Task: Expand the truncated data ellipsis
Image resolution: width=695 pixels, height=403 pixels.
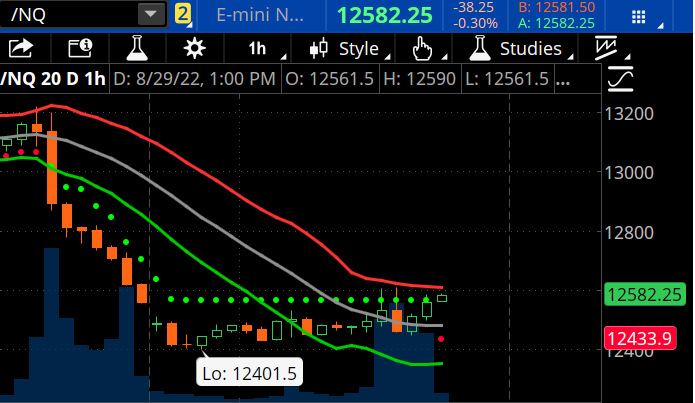Action: pyautogui.click(x=563, y=82)
